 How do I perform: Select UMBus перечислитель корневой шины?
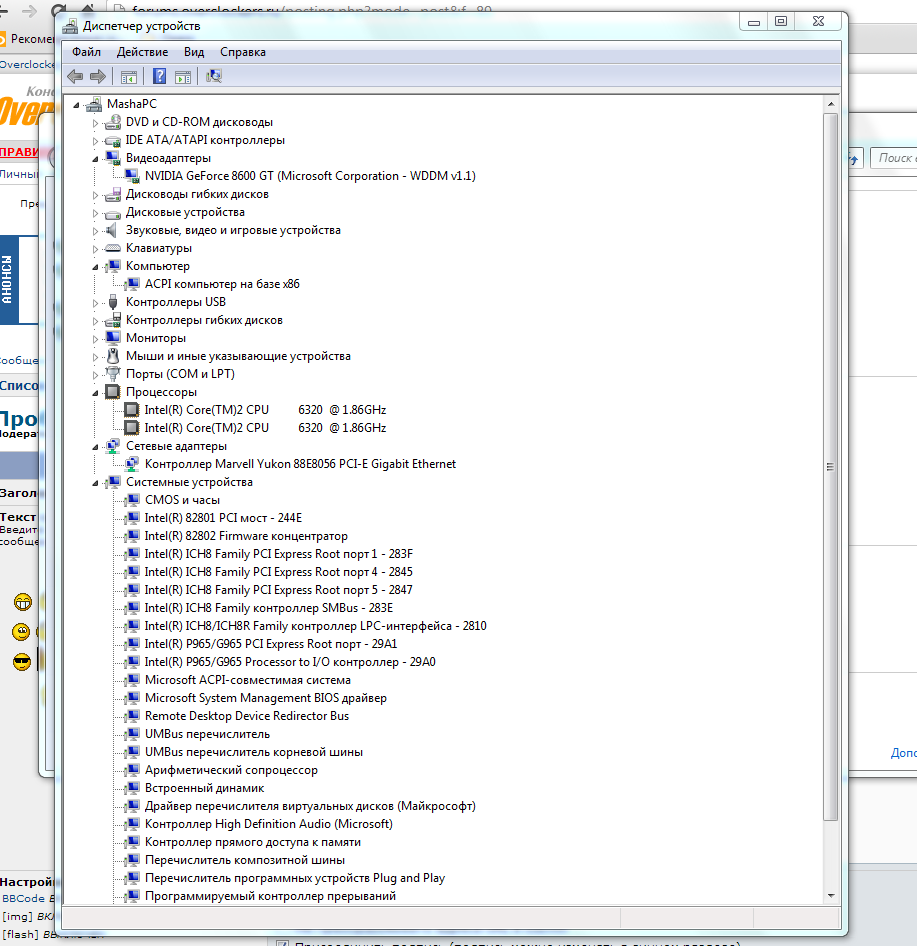tap(254, 752)
